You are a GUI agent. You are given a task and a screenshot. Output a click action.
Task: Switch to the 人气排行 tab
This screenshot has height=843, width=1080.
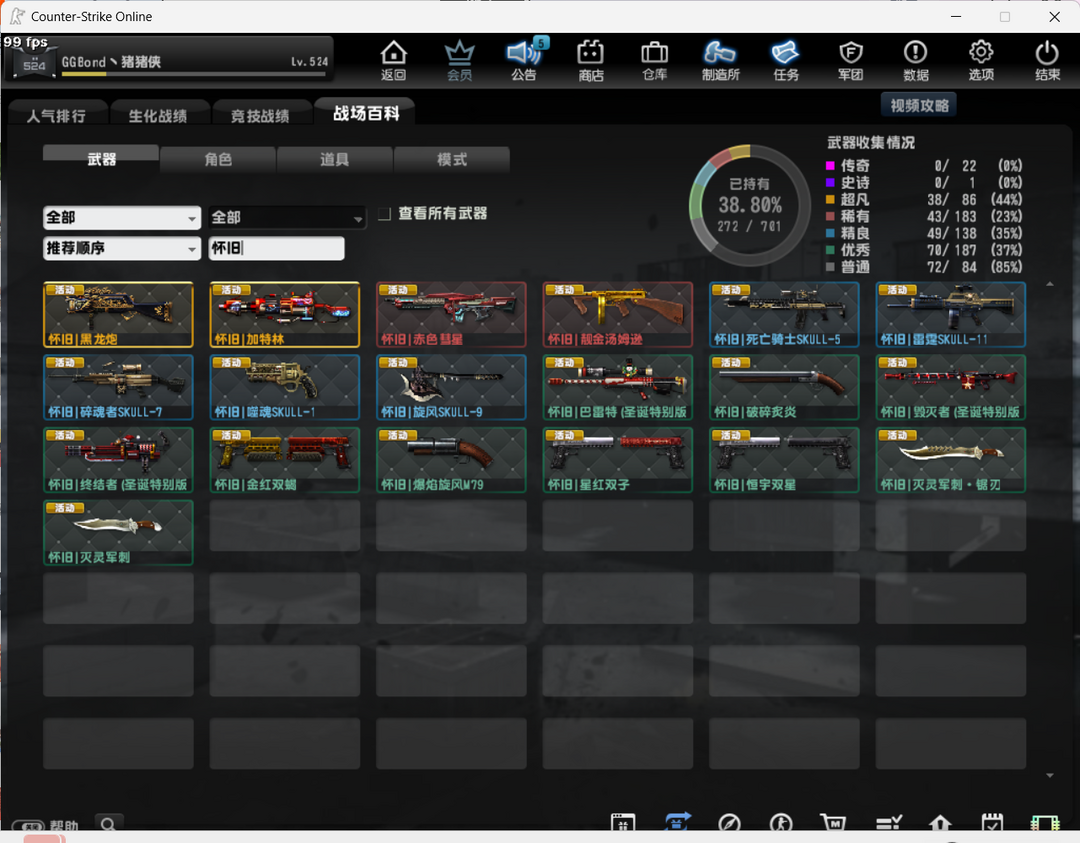(57, 115)
